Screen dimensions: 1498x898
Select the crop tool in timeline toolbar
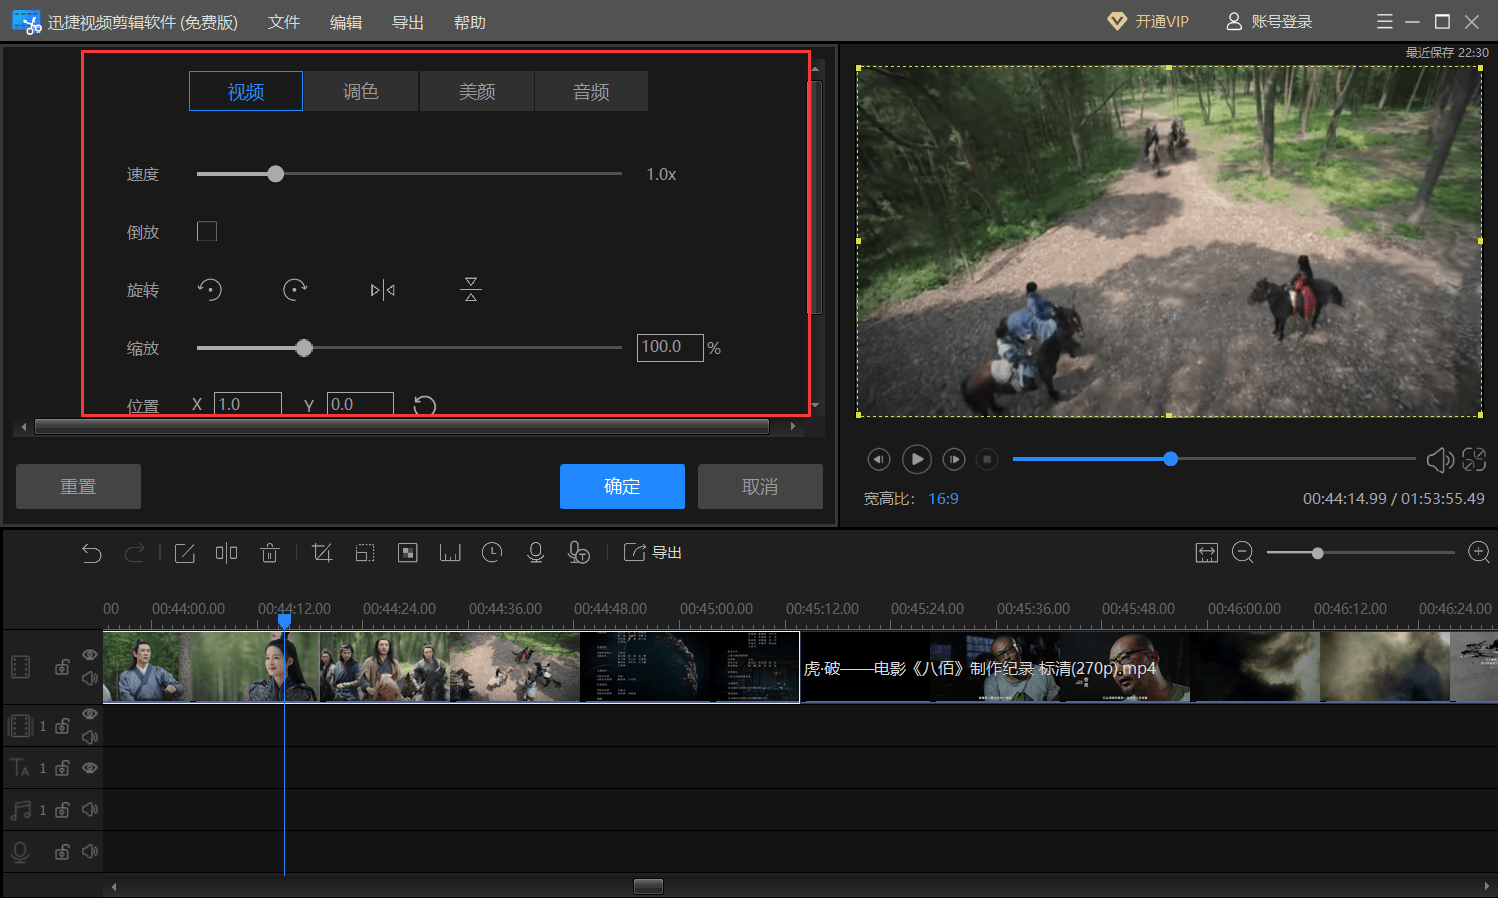tap(322, 553)
